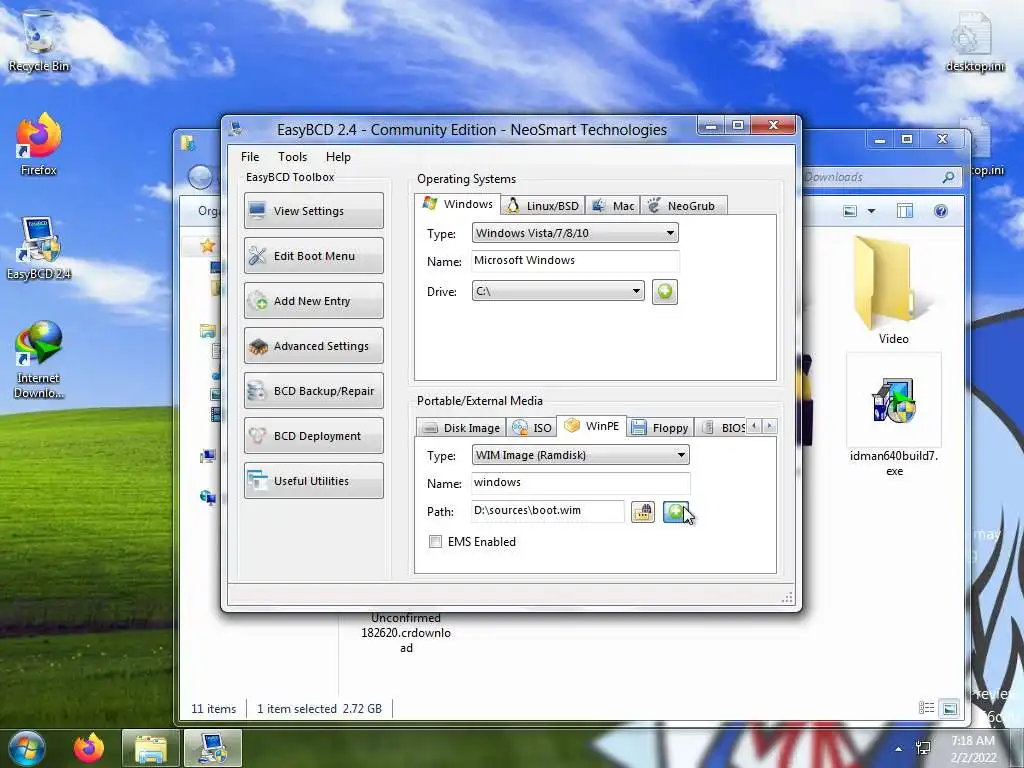Click the EasyBCD window resize grip
The image size is (1024, 768).
(787, 598)
